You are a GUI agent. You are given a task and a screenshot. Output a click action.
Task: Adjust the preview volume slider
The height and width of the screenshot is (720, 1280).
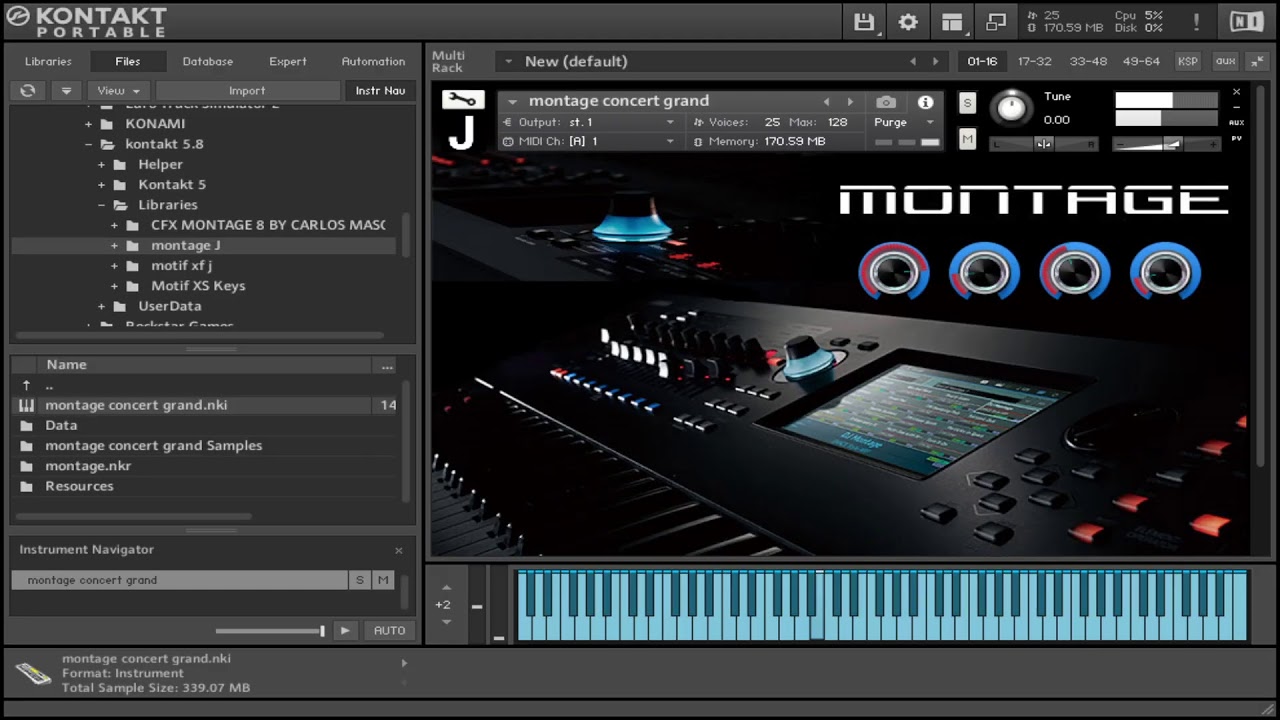[269, 631]
